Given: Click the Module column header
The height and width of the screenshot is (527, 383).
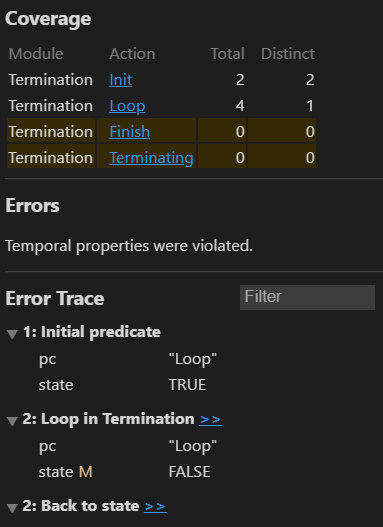Looking at the screenshot, I should 36,54.
